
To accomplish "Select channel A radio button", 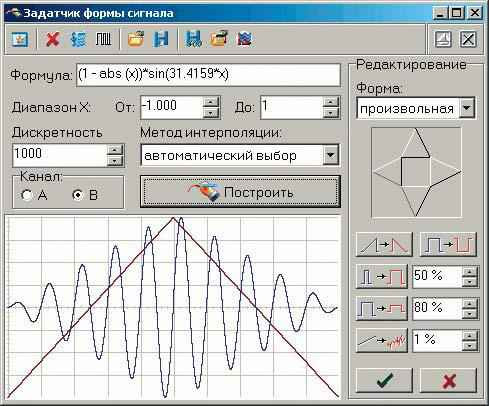I will [x=27, y=195].
